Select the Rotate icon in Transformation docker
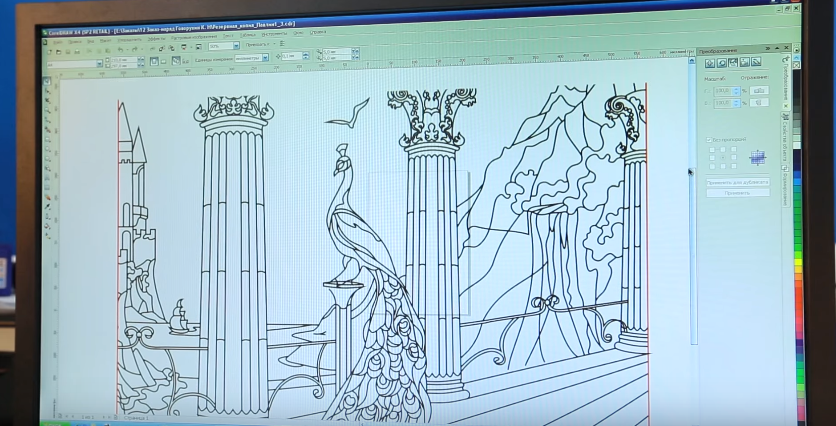 click(x=721, y=63)
